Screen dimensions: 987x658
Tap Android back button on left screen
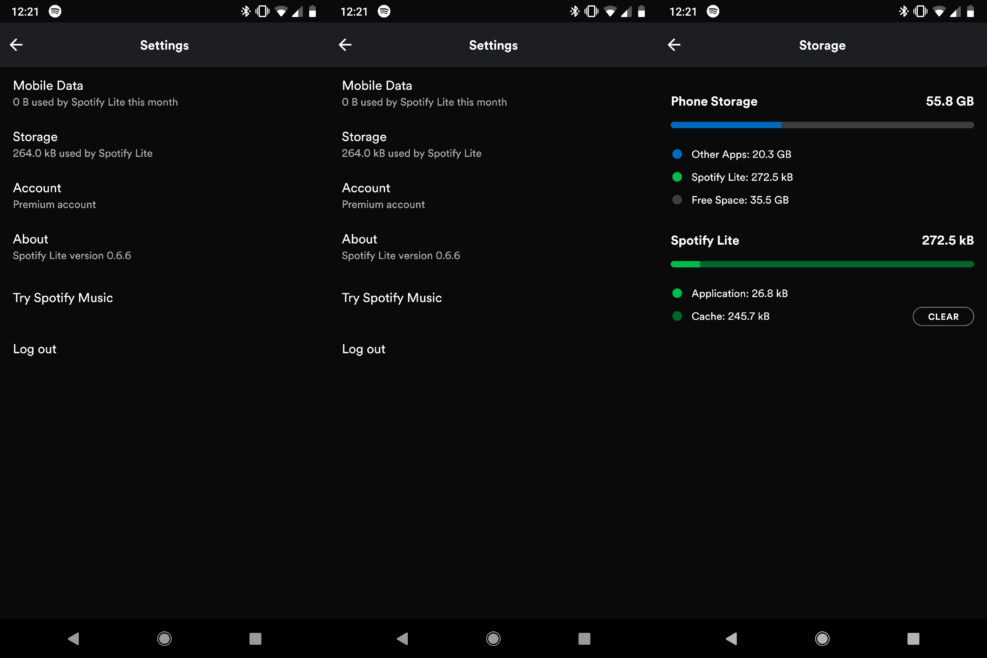point(74,638)
